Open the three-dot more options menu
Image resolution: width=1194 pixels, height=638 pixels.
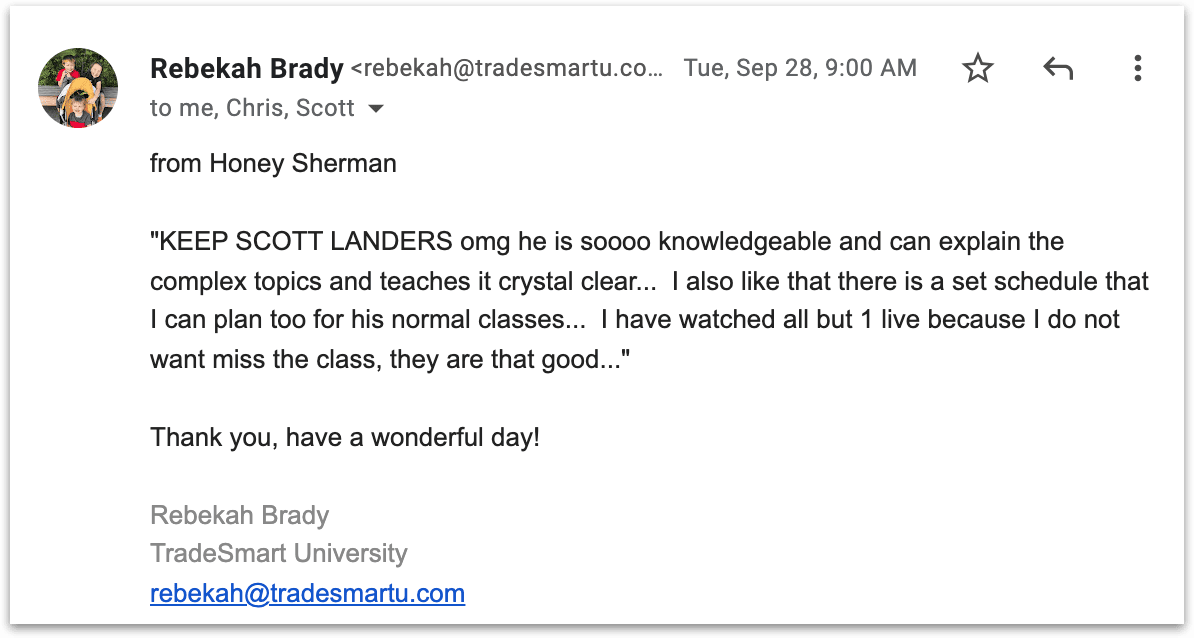1138,69
